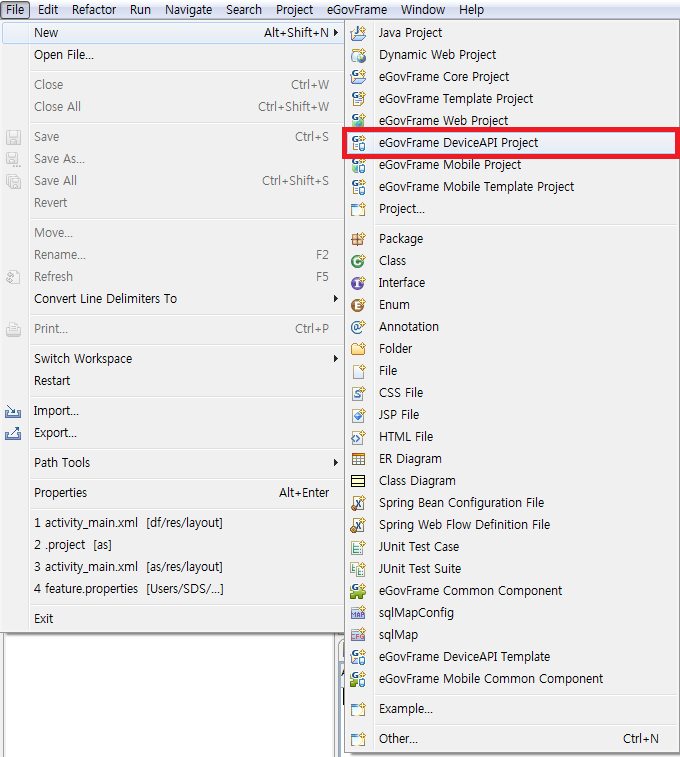Viewport: 680px width, 757px height.
Task: Click the Spring Bean Configuration File icon
Action: tap(359, 503)
